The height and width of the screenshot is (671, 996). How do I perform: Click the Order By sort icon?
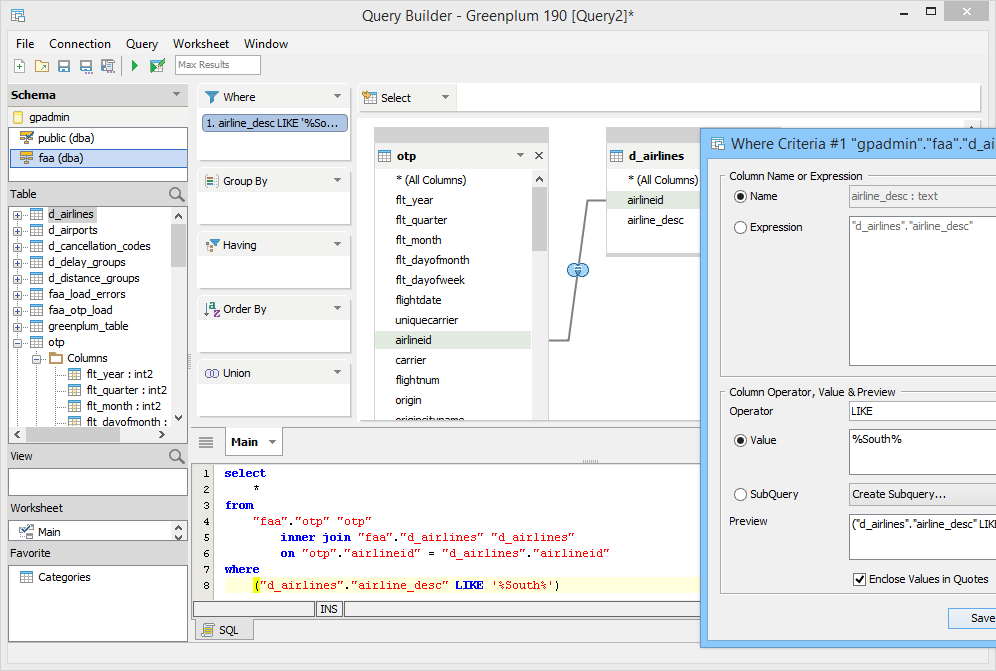212,309
